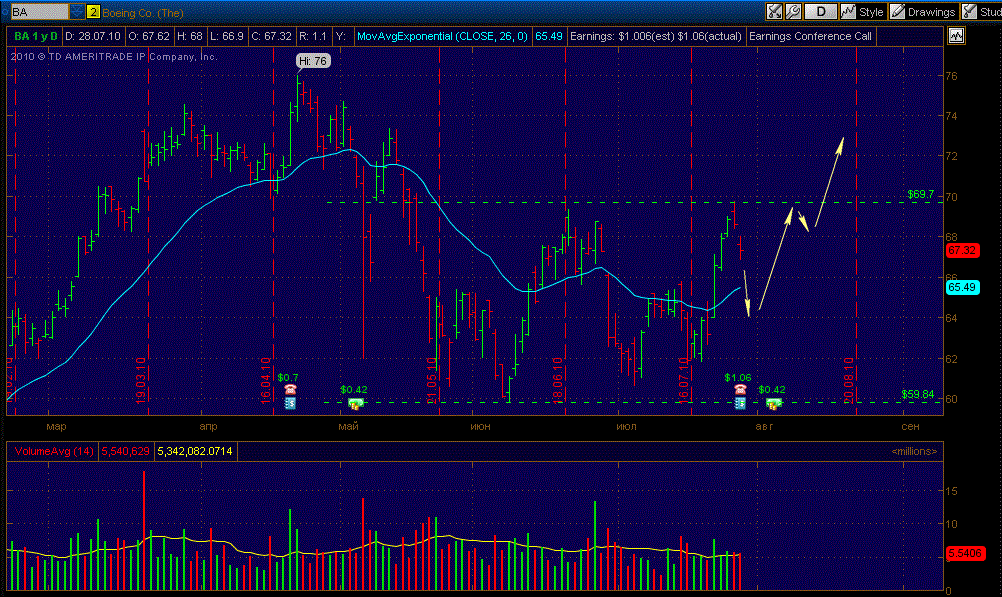
Task: Click the August $0.42 dividend icon
Action: (774, 403)
